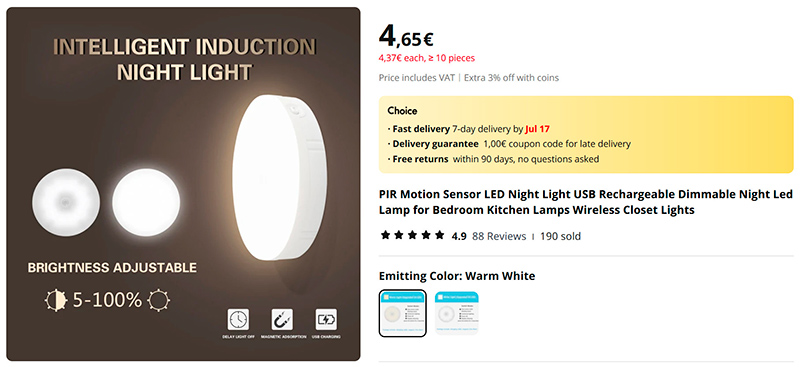Click the dim round lamp image
This screenshot has height=367, width=800.
[x=66, y=202]
